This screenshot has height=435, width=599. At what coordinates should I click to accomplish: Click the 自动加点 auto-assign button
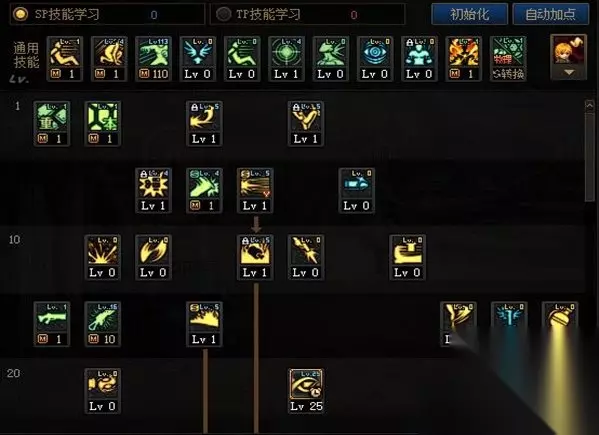click(x=550, y=14)
